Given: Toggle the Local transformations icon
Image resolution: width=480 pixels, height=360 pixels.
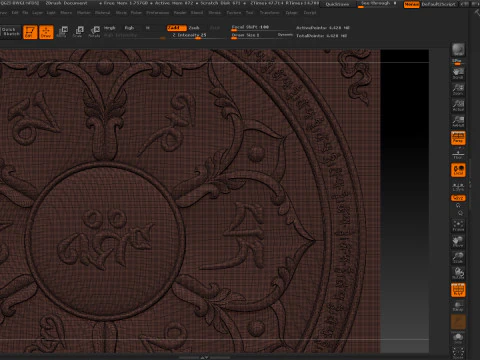Looking at the screenshot, I should click(x=458, y=170).
